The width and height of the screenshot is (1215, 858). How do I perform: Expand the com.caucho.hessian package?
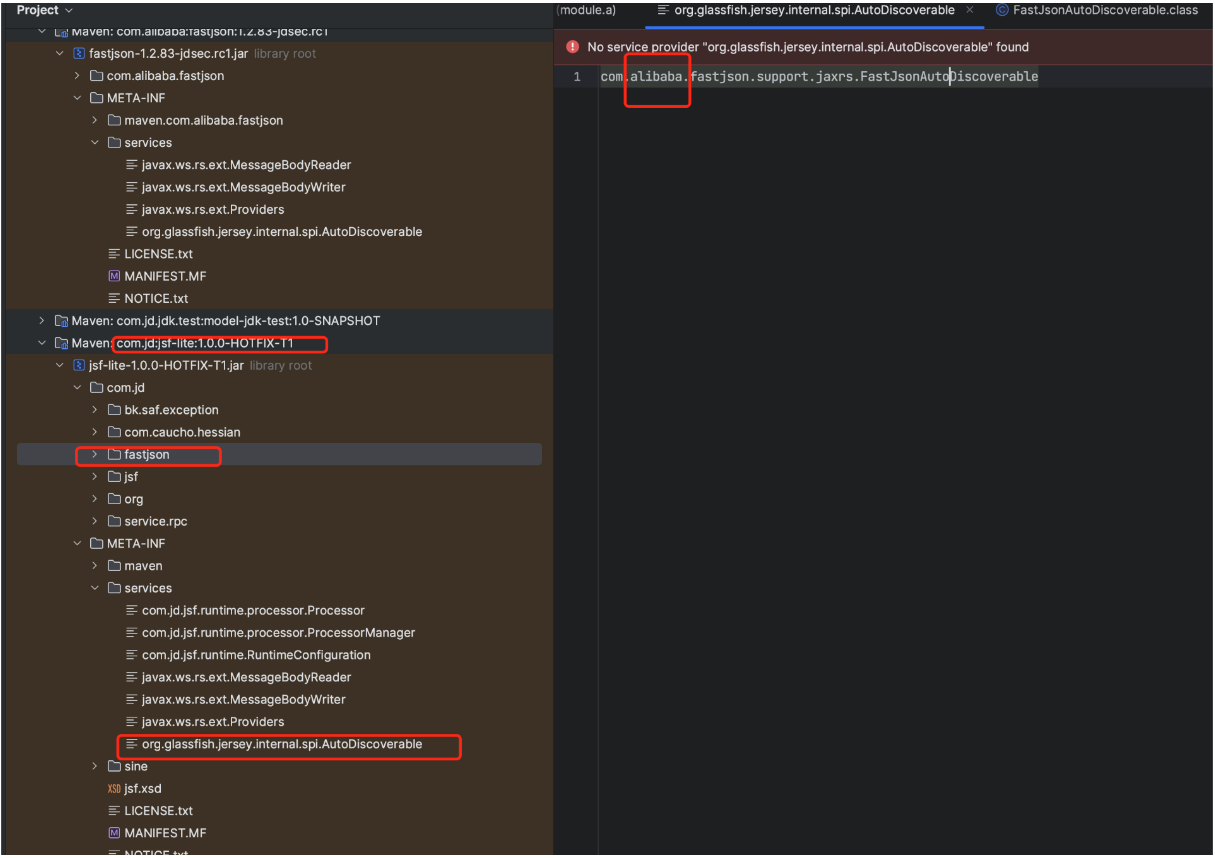[95, 432]
